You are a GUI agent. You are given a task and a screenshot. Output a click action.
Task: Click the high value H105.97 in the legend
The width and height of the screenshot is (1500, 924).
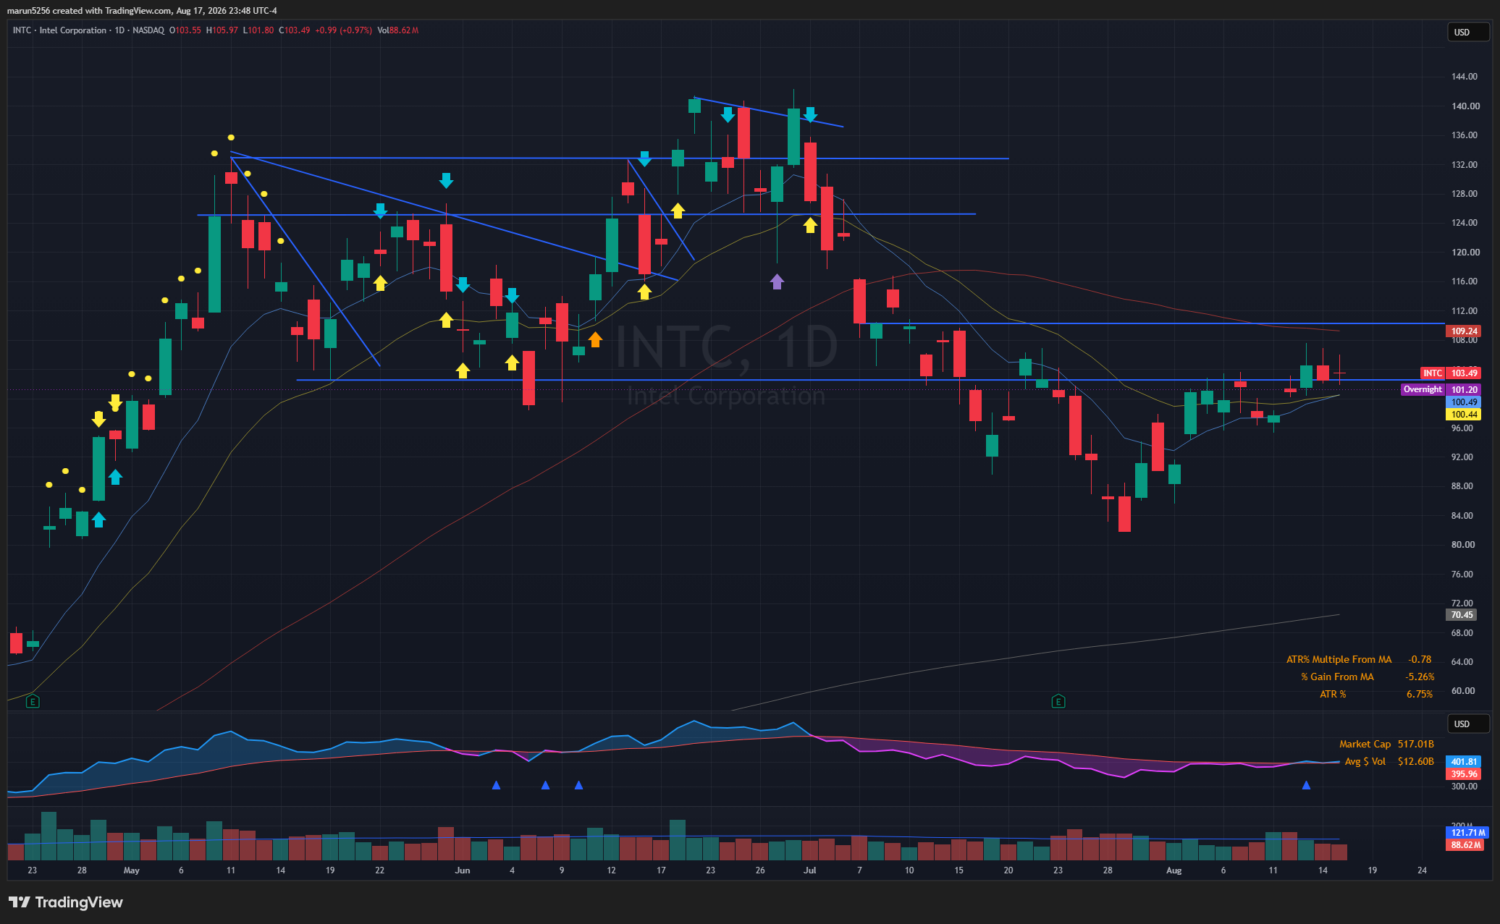[x=222, y=30]
